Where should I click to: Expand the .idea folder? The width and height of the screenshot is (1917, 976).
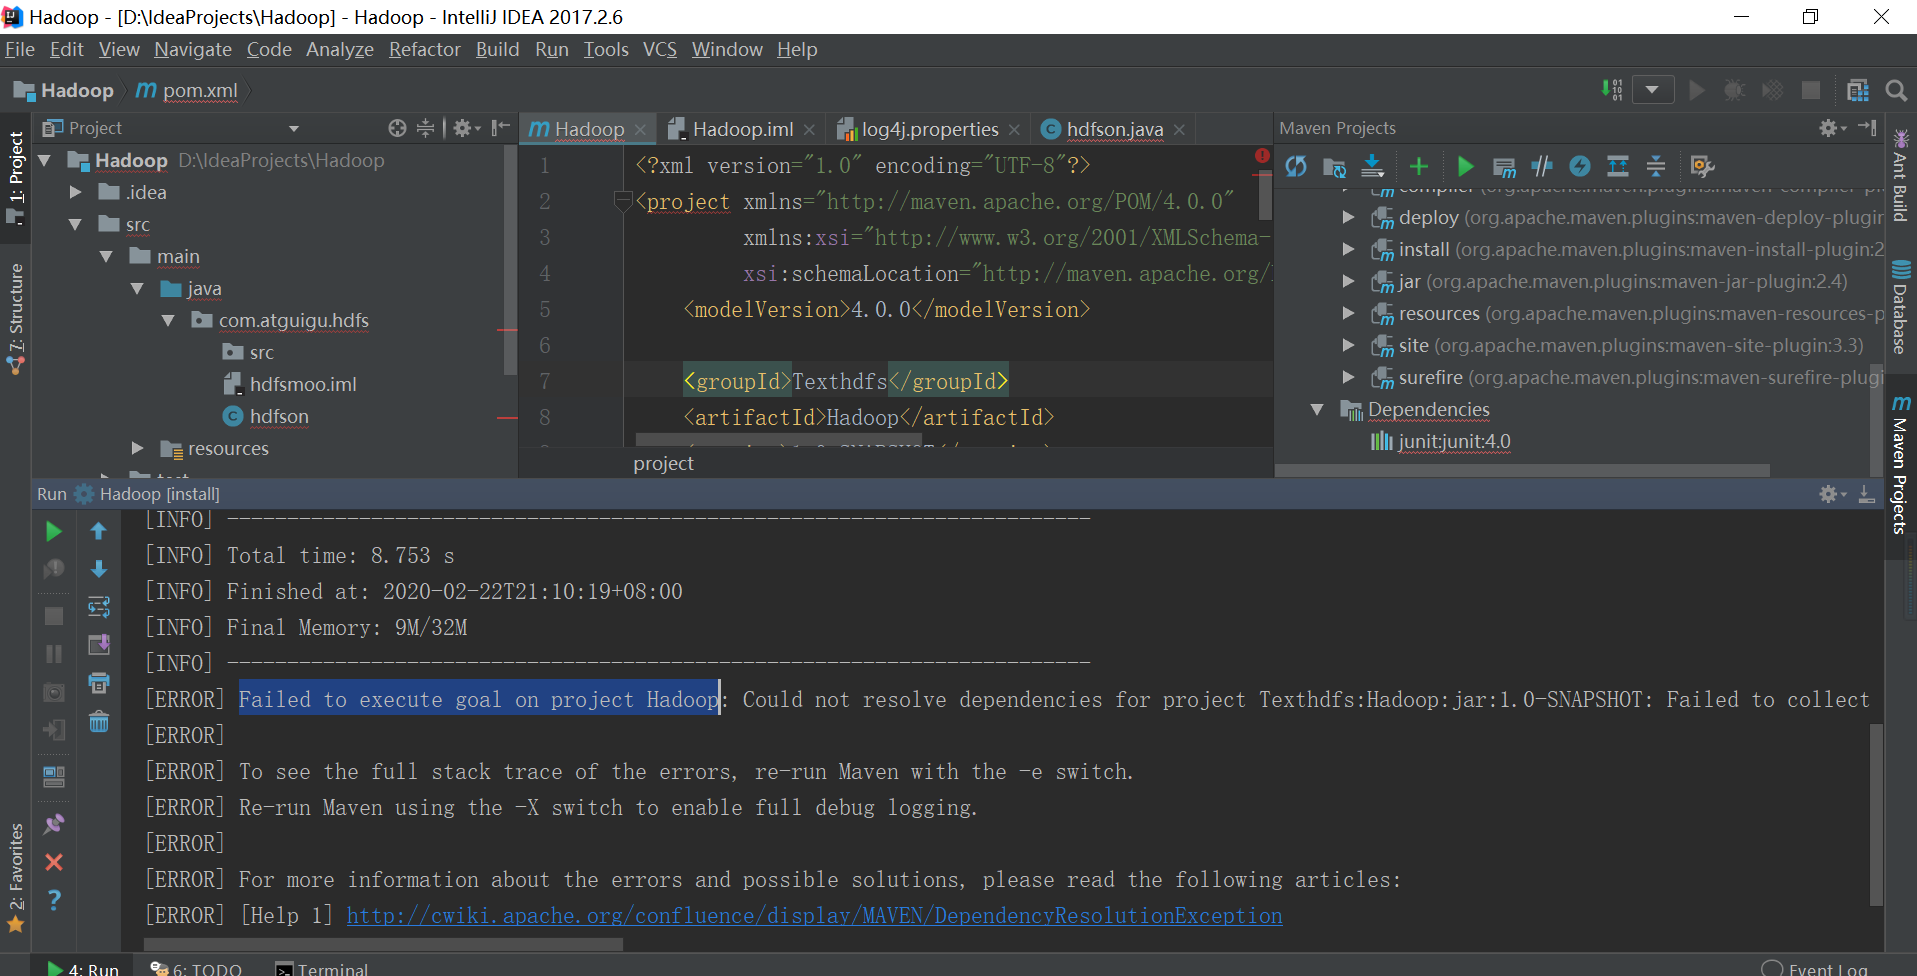pos(76,192)
